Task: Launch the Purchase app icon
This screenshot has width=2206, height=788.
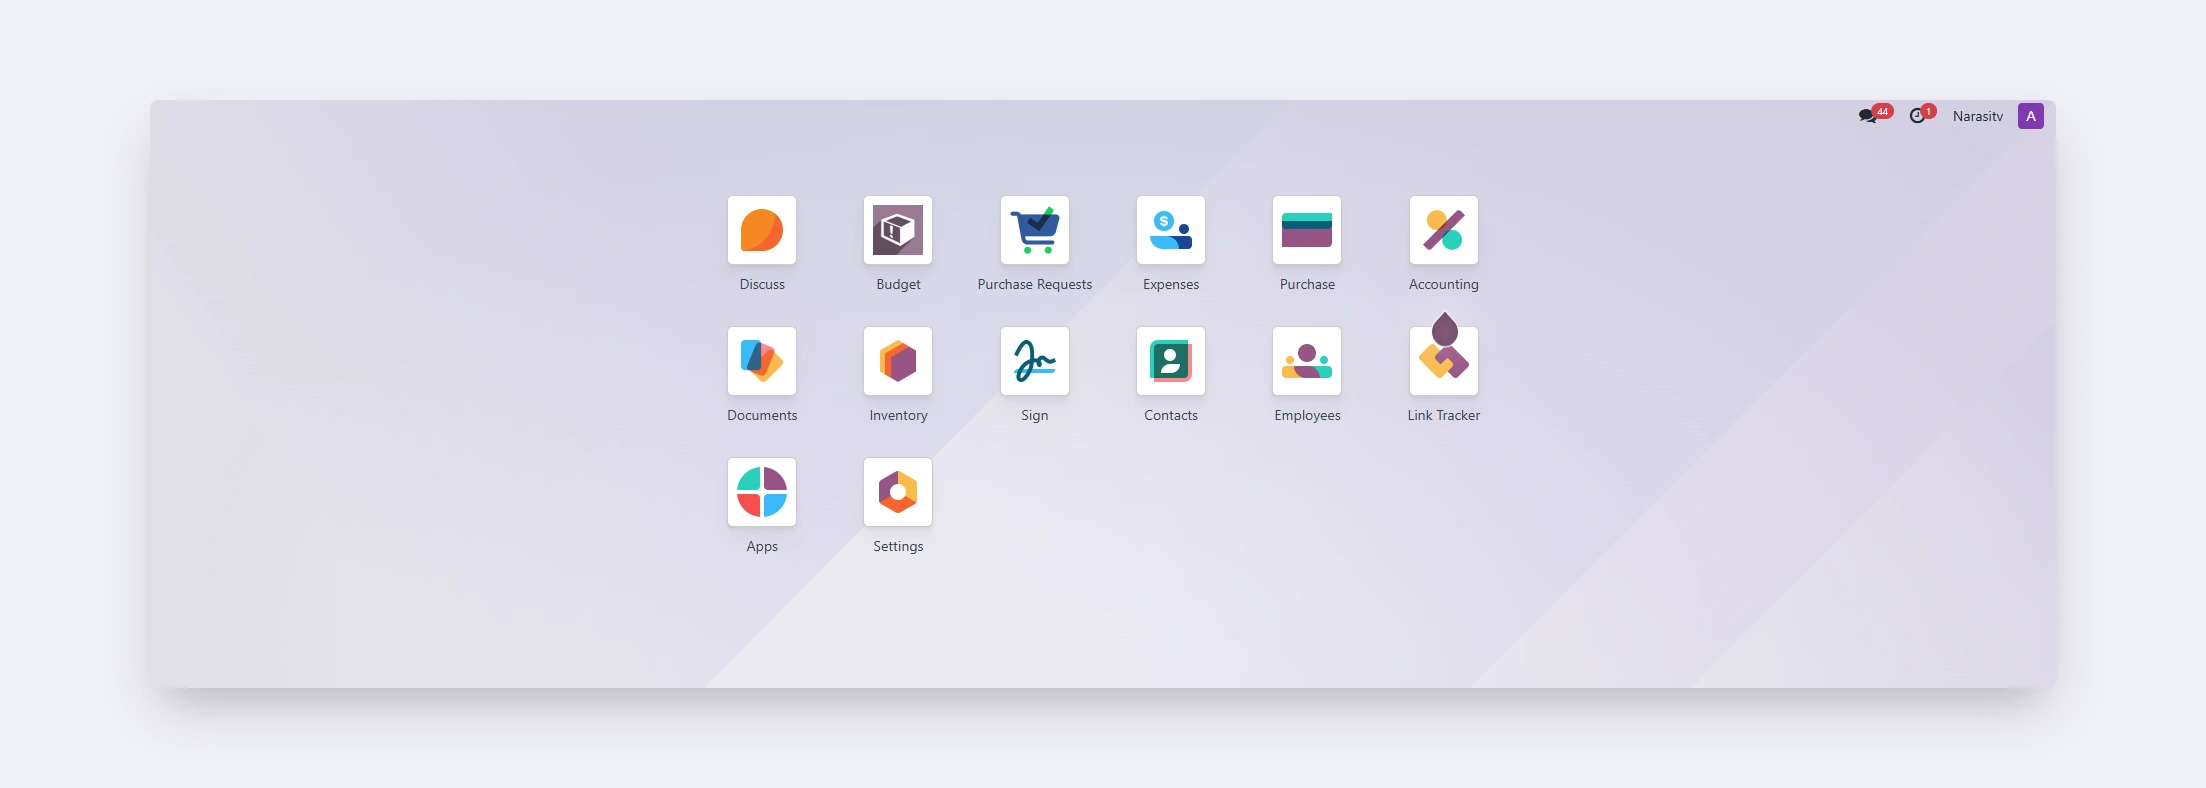Action: pyautogui.click(x=1306, y=230)
